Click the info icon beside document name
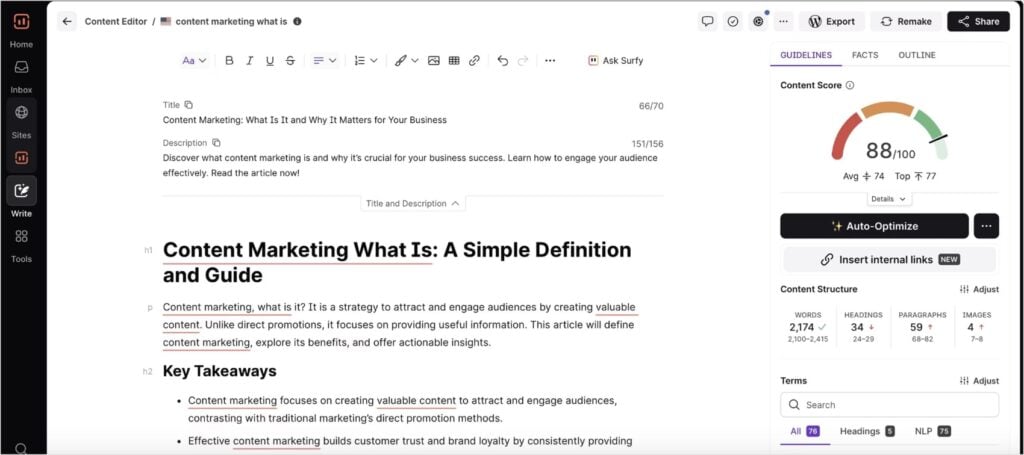Image resolution: width=1024 pixels, height=455 pixels. click(x=297, y=22)
